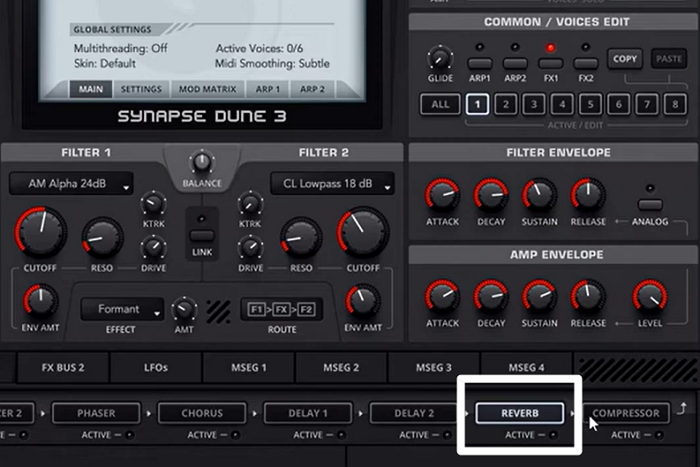Toggle the filter LINK button

click(x=202, y=235)
